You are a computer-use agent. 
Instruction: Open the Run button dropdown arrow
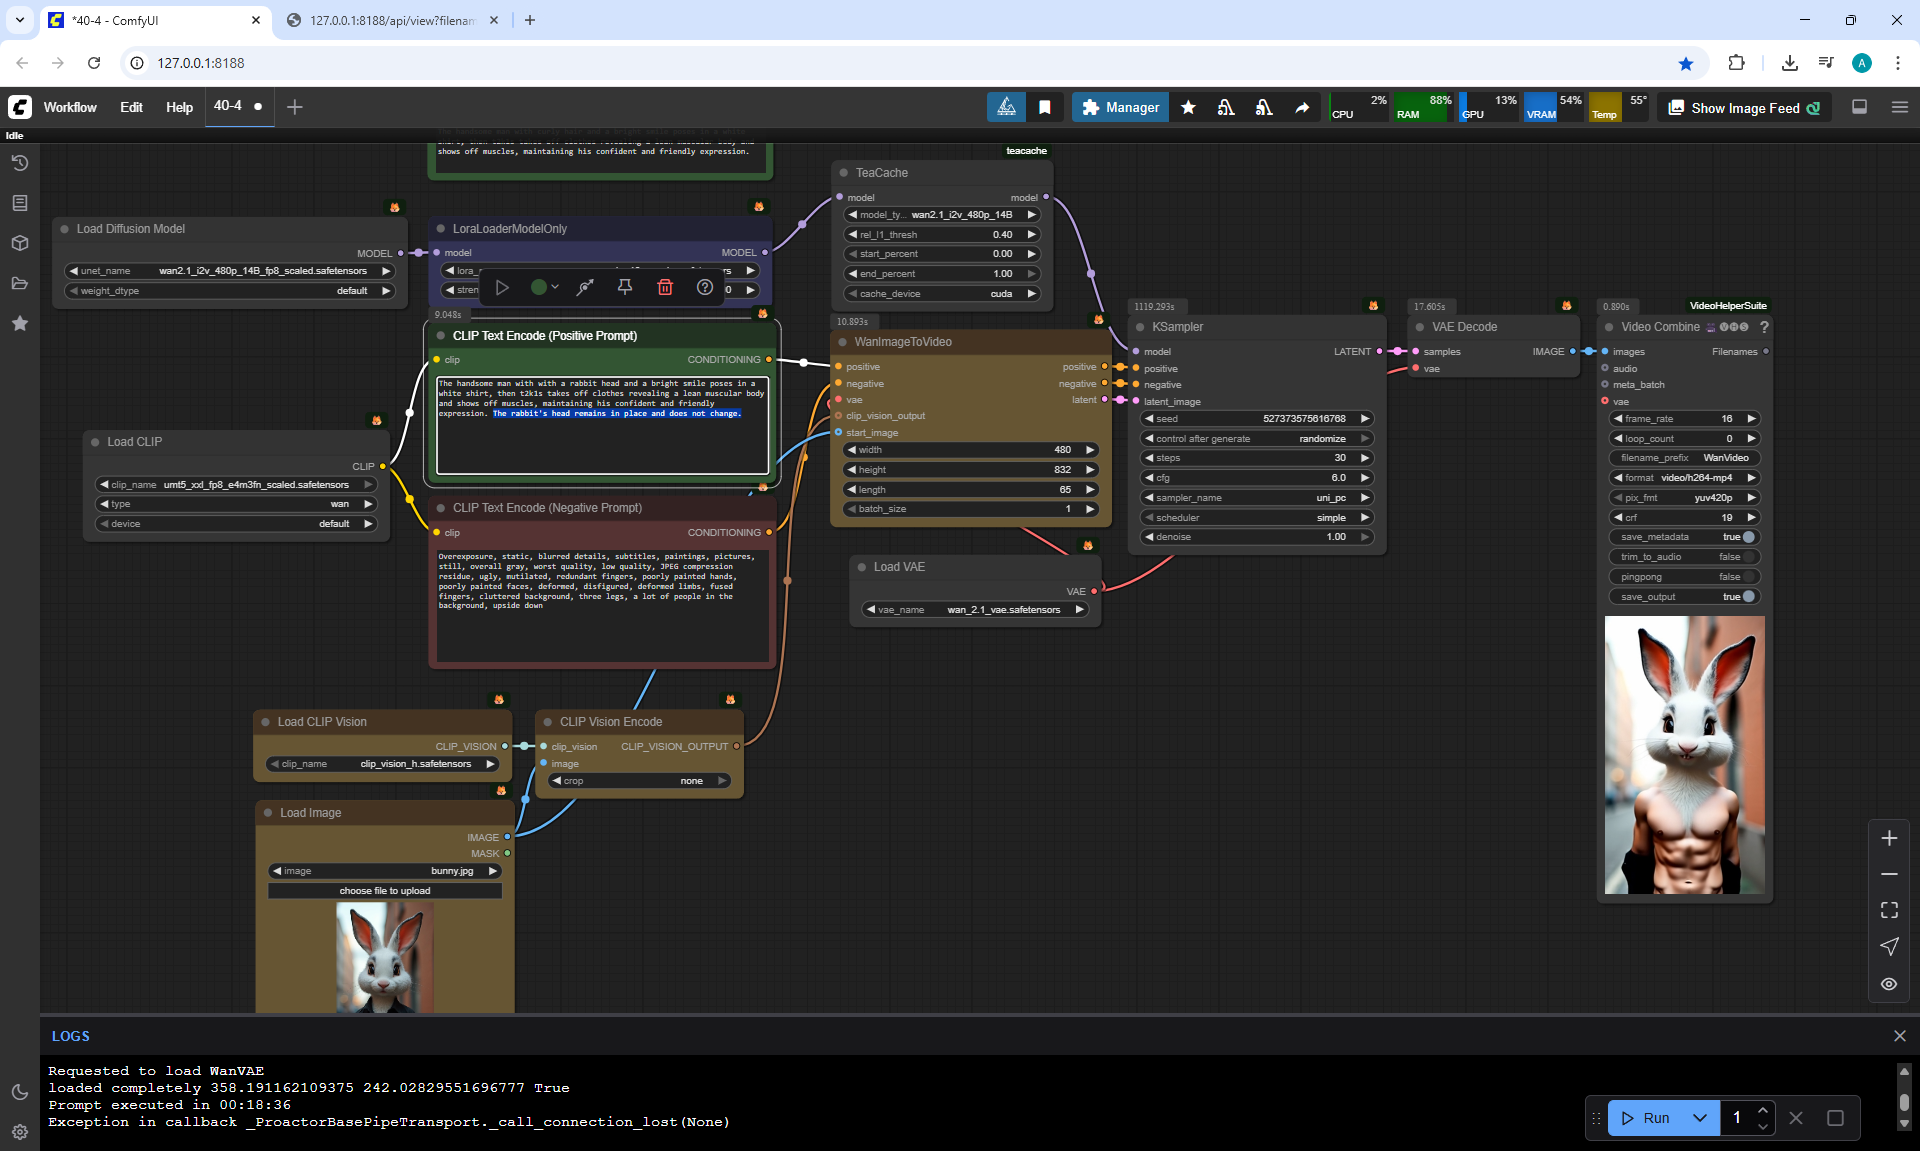click(1700, 1118)
